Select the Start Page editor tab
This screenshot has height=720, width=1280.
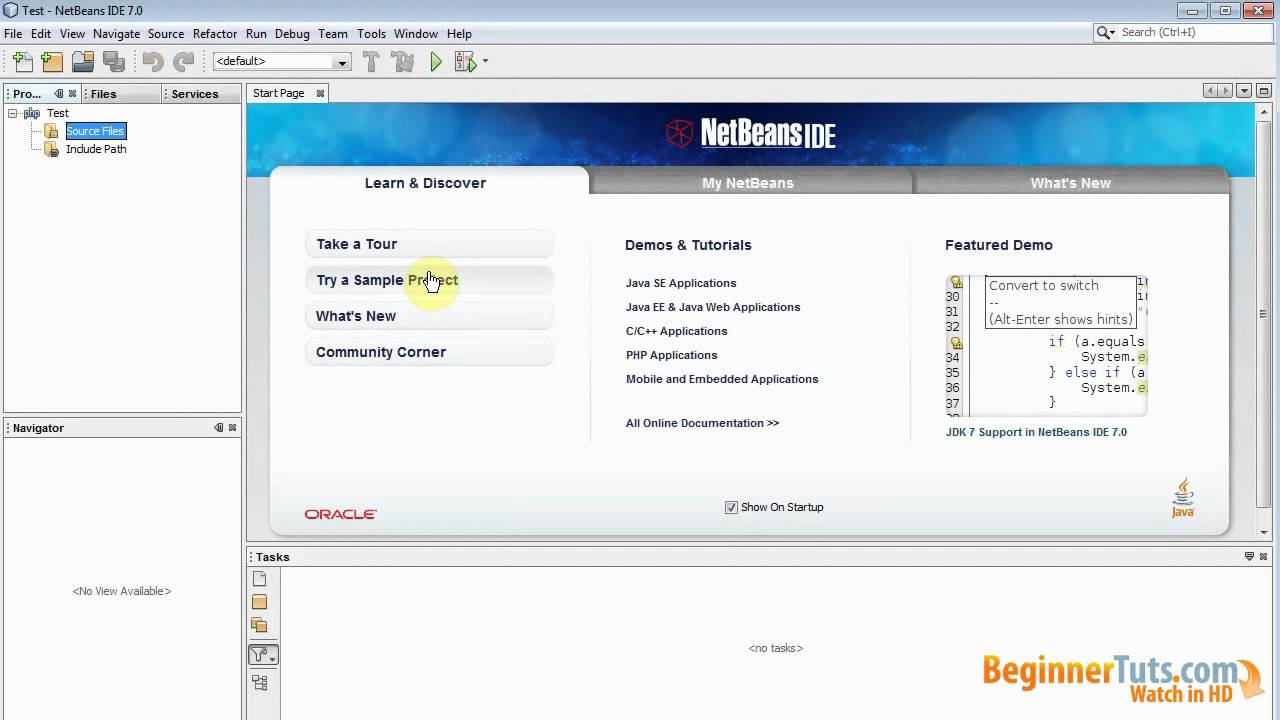pyautogui.click(x=279, y=93)
